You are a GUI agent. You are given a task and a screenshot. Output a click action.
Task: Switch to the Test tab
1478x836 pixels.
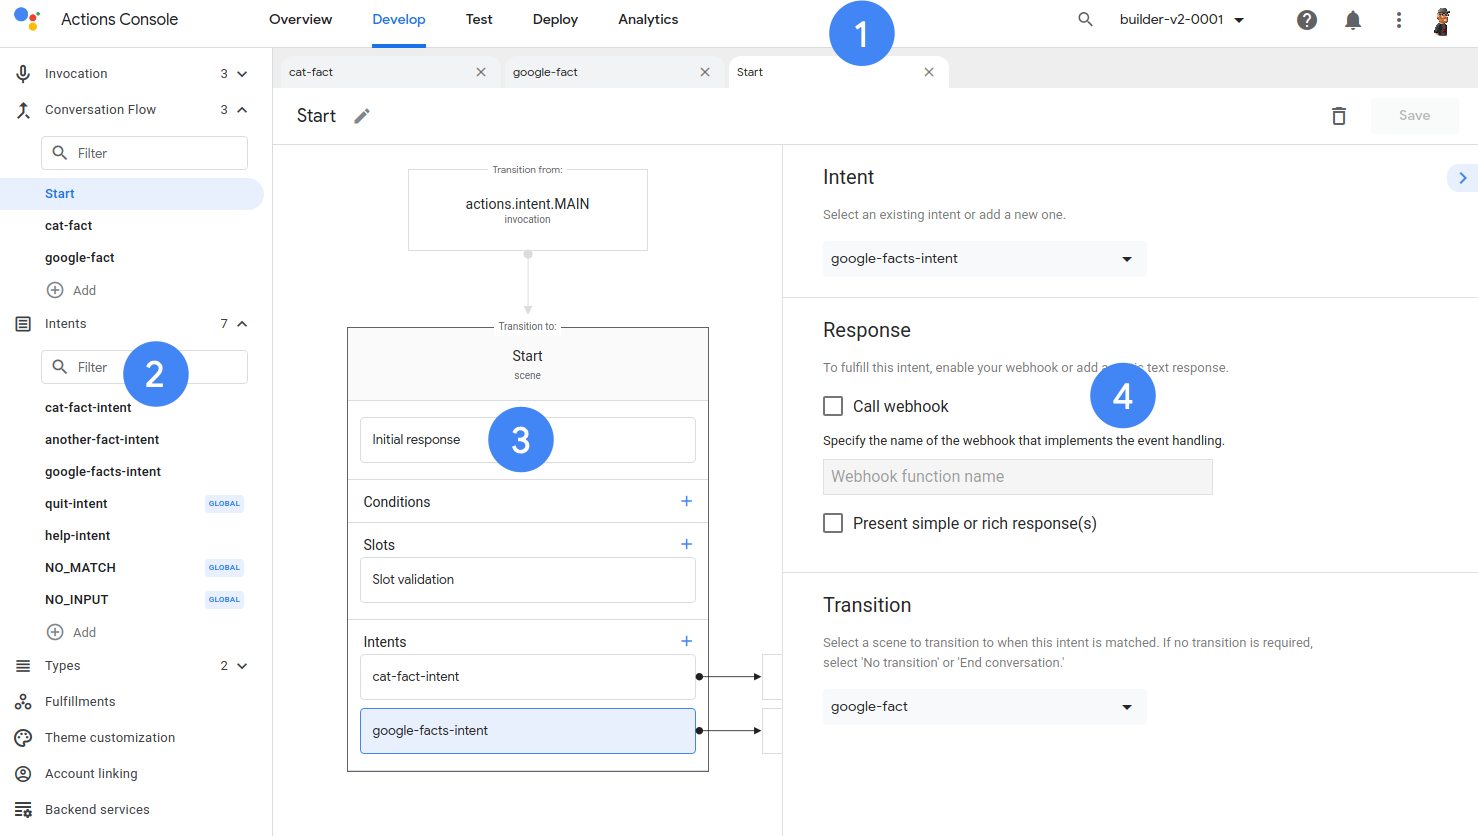coord(479,20)
